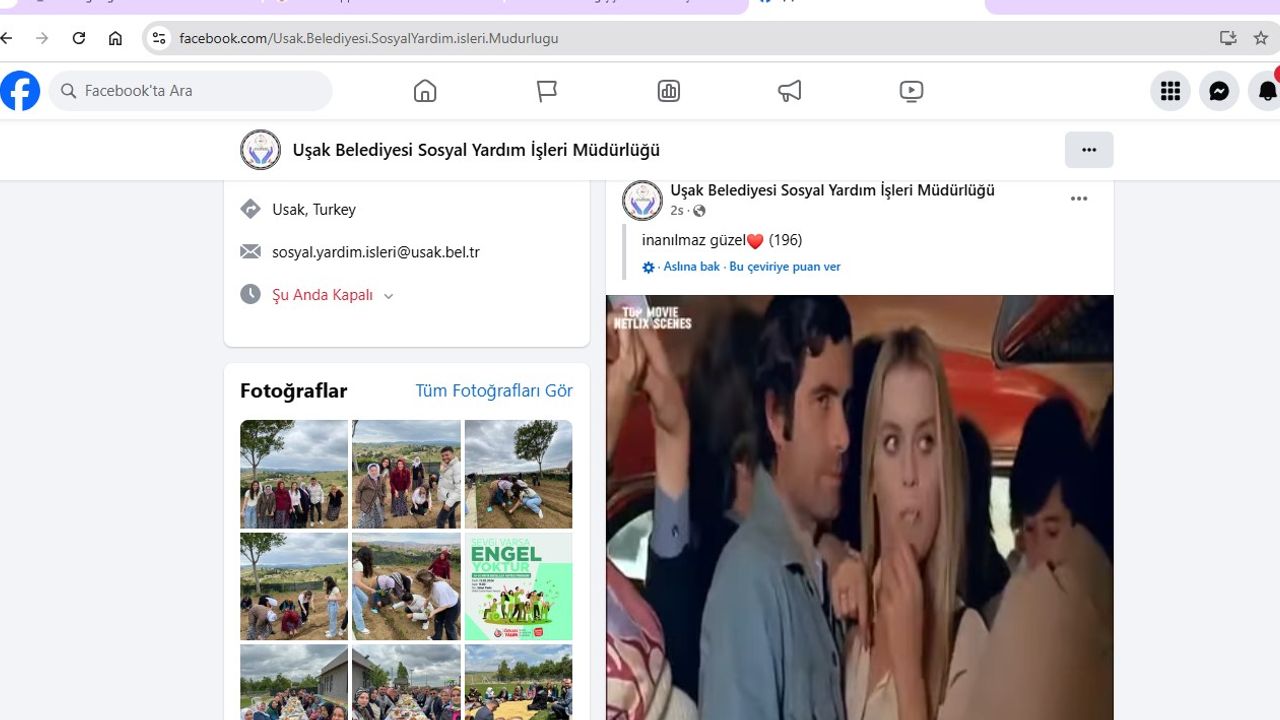This screenshot has width=1280, height=720.
Task: Open the Professional dashboard chart icon
Action: coord(669,91)
